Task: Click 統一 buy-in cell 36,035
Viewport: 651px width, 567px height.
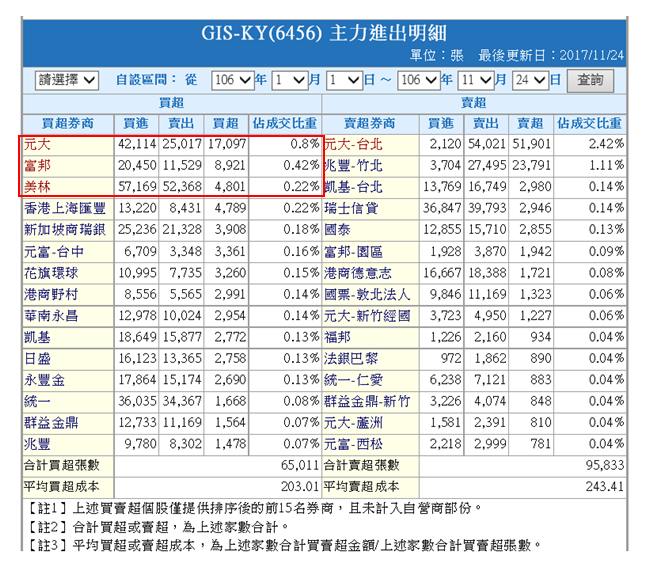Action: (137, 401)
